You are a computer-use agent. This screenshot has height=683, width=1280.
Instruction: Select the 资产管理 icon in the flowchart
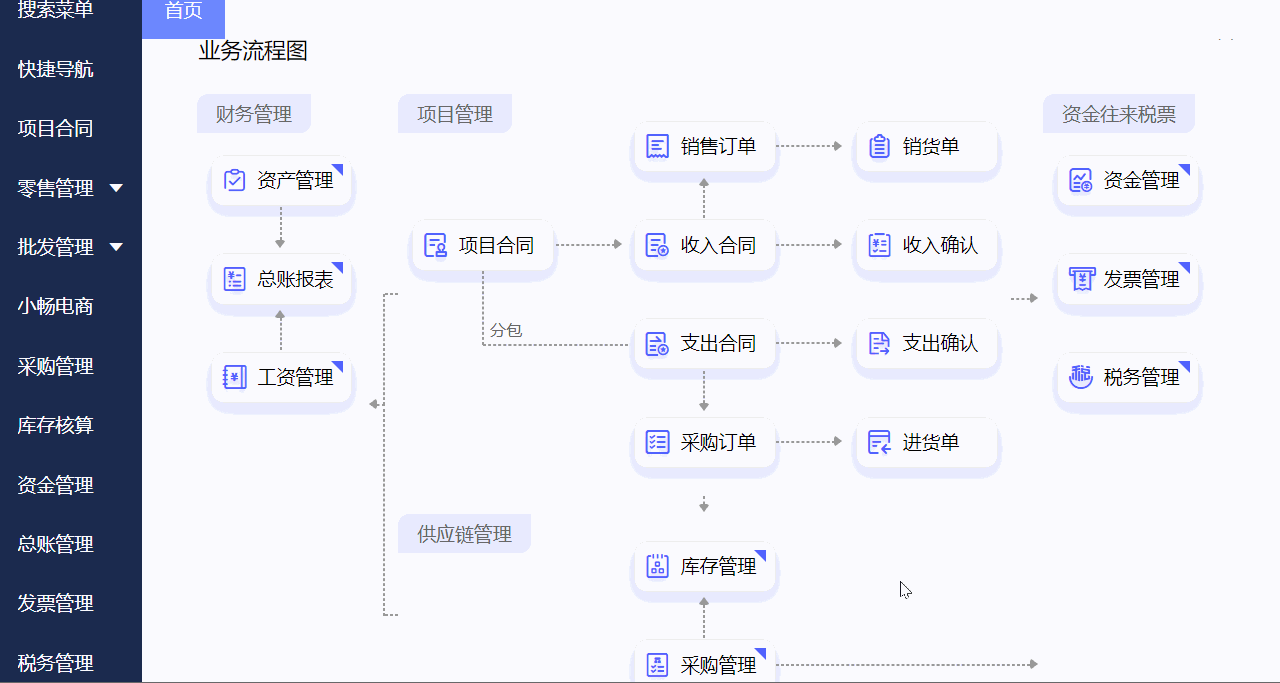click(x=233, y=181)
